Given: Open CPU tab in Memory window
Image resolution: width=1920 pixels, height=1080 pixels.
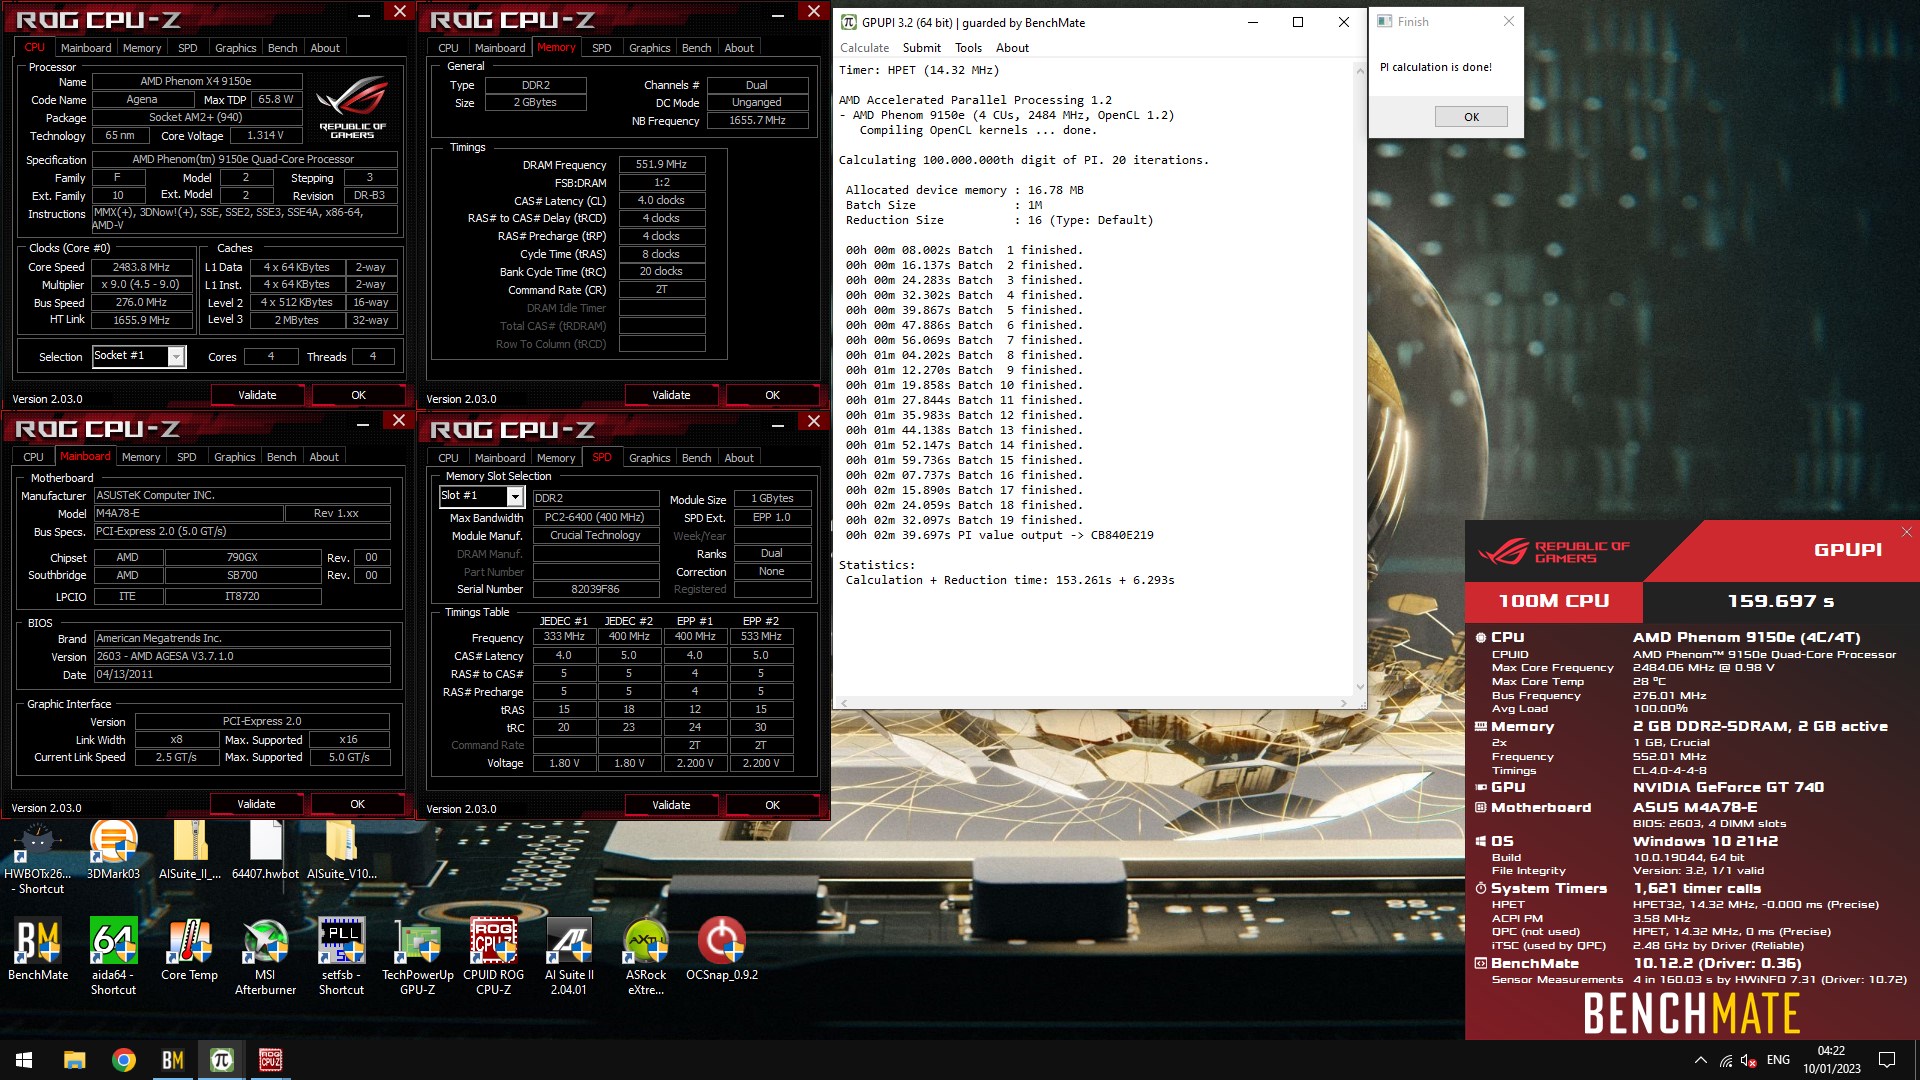Looking at the screenshot, I should click(448, 48).
